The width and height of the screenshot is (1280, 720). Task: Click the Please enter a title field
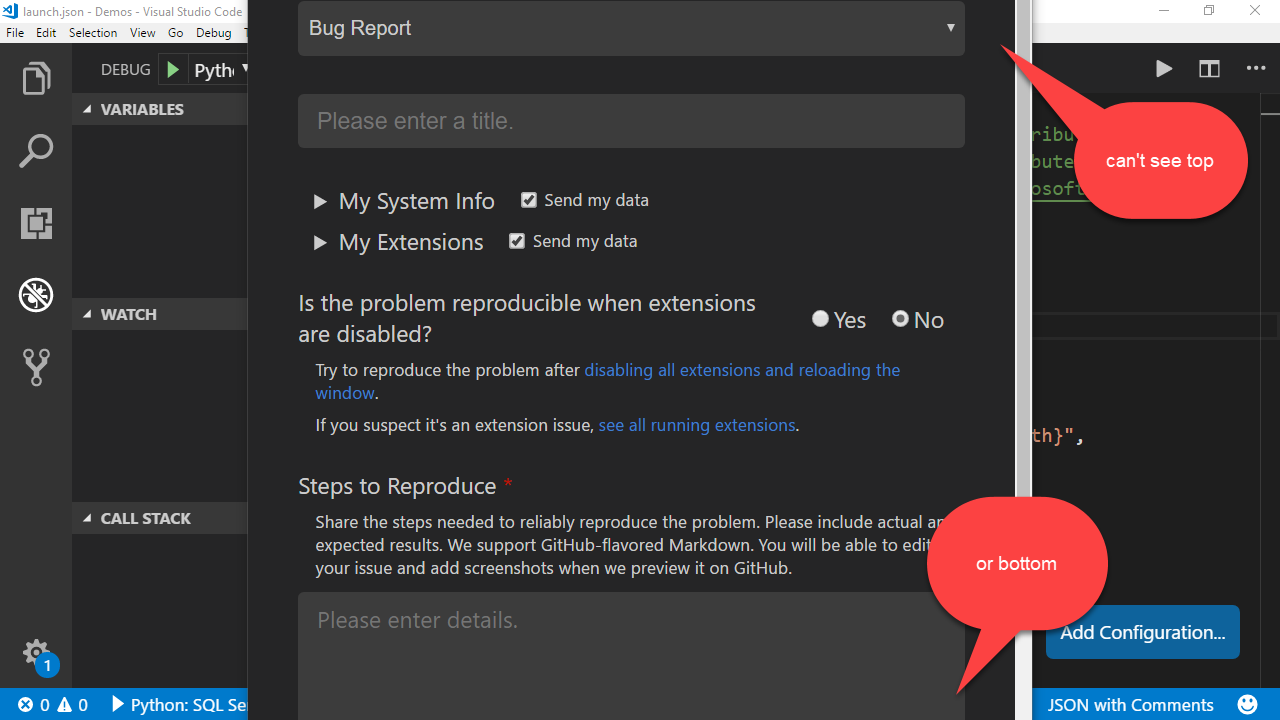tap(631, 120)
